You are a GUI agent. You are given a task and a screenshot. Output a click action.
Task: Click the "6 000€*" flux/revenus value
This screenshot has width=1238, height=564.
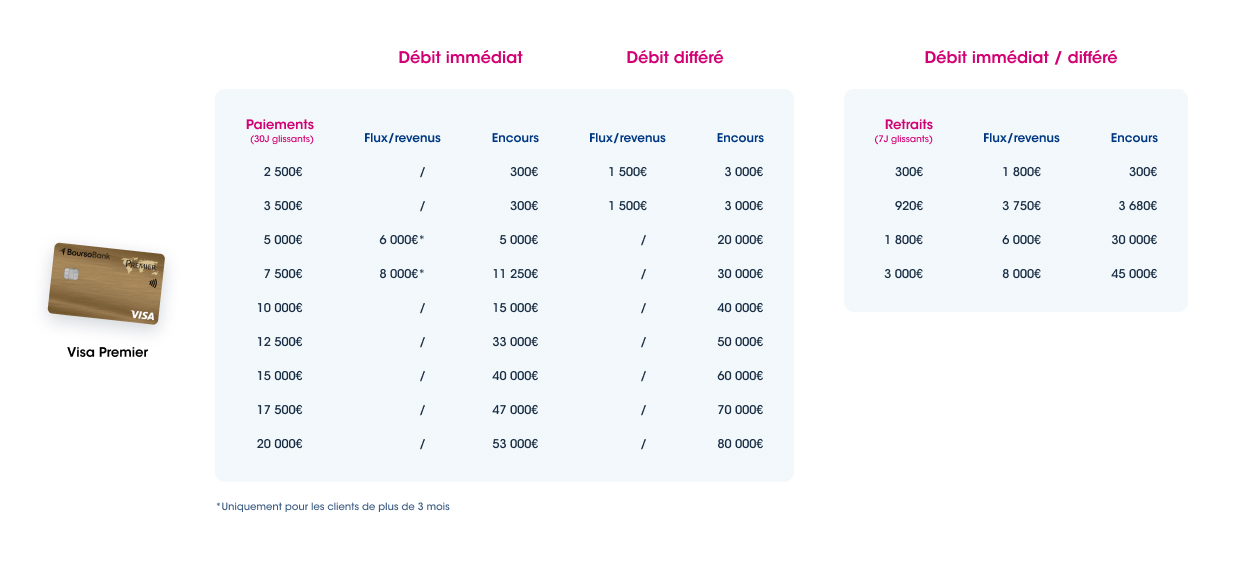[402, 240]
